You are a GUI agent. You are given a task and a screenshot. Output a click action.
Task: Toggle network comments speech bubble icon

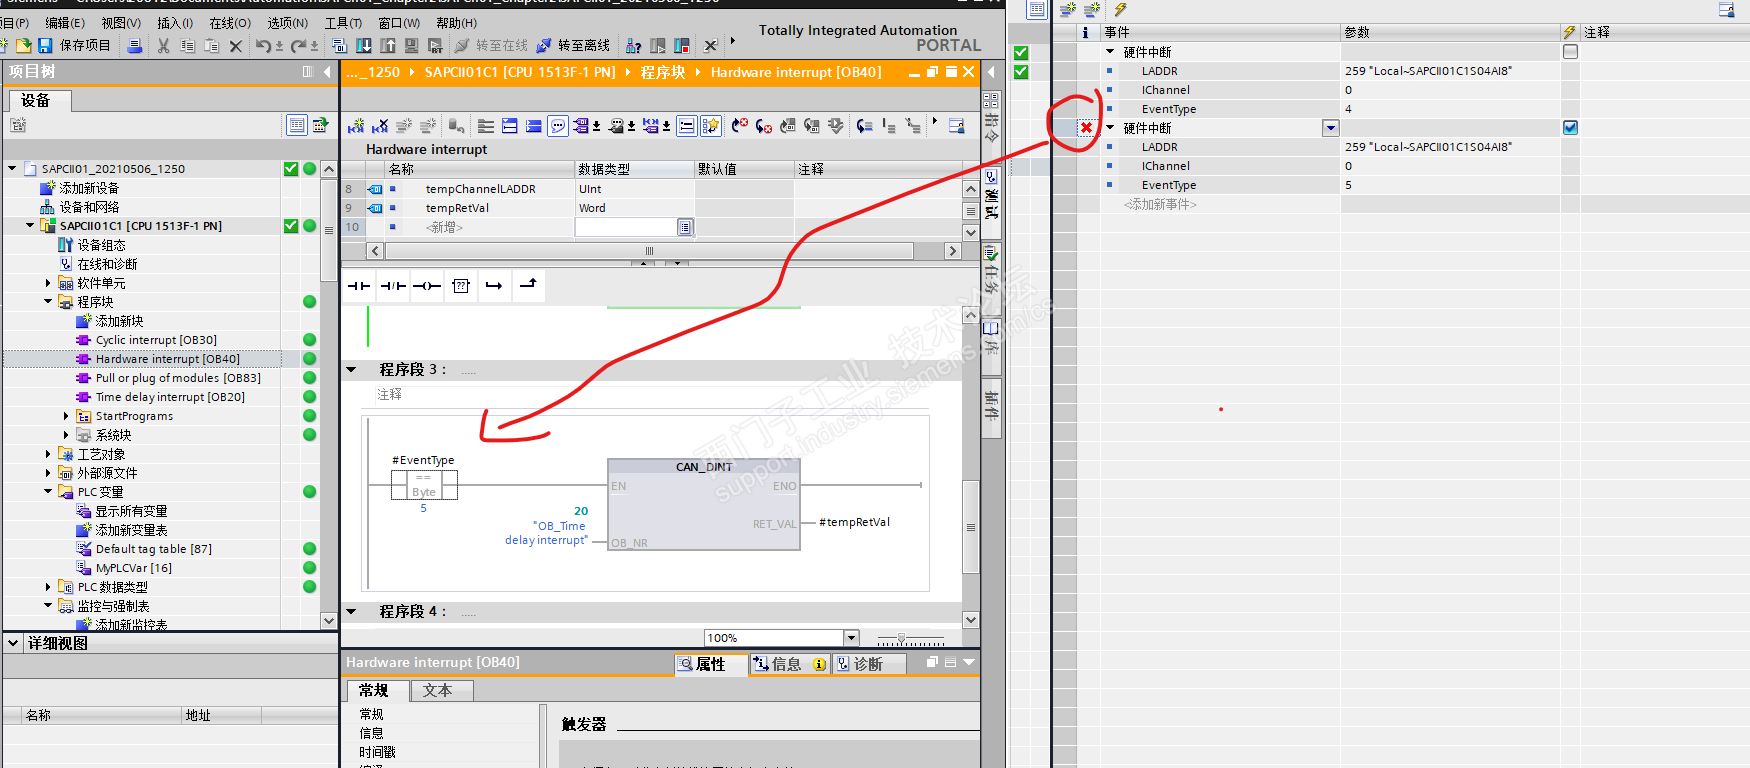click(558, 126)
